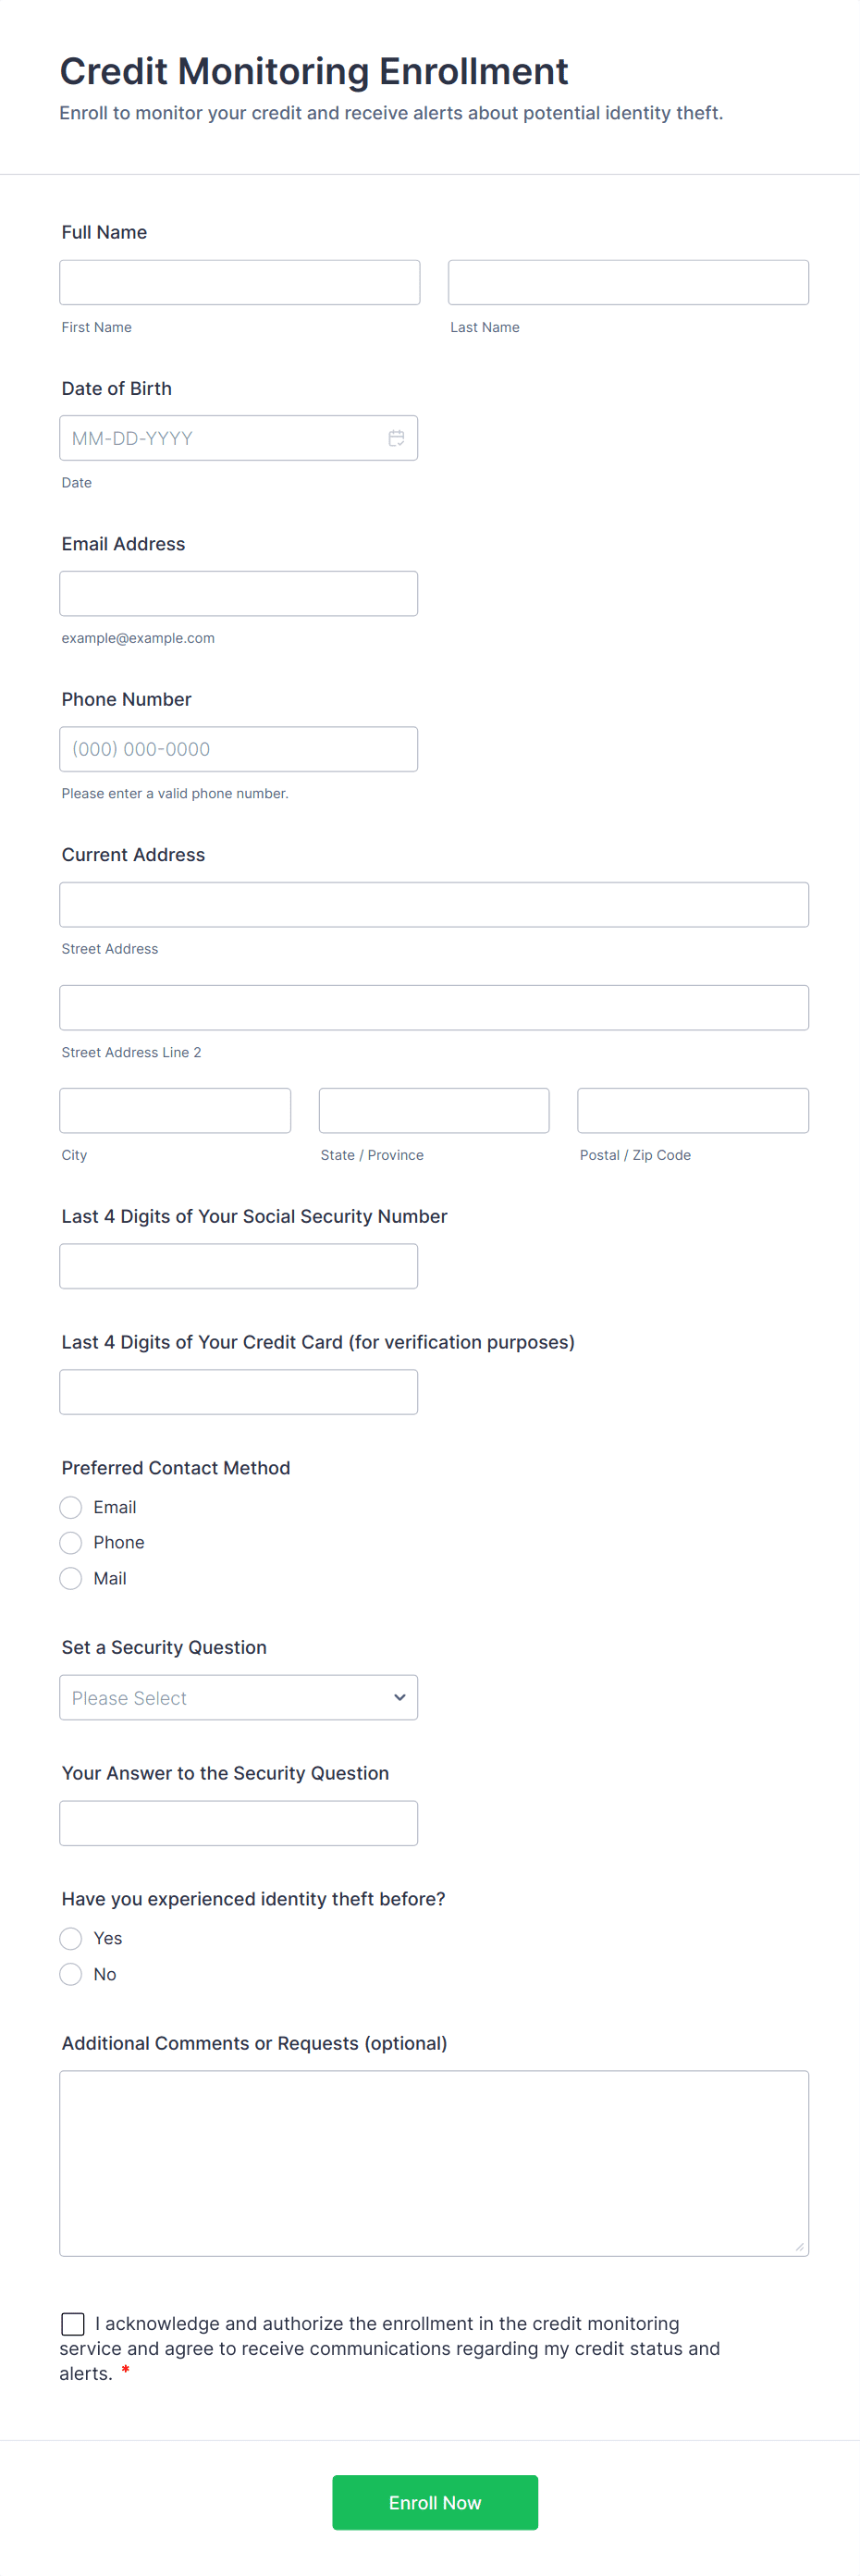Click the calendar icon in Date of Birth
Screen dimensions: 860x2576
(x=396, y=438)
